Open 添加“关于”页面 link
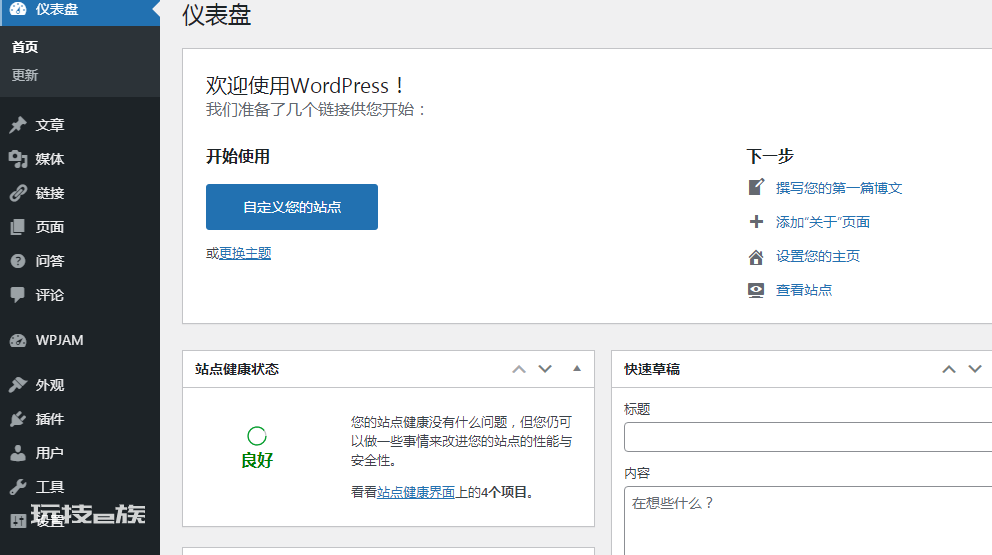 click(822, 222)
